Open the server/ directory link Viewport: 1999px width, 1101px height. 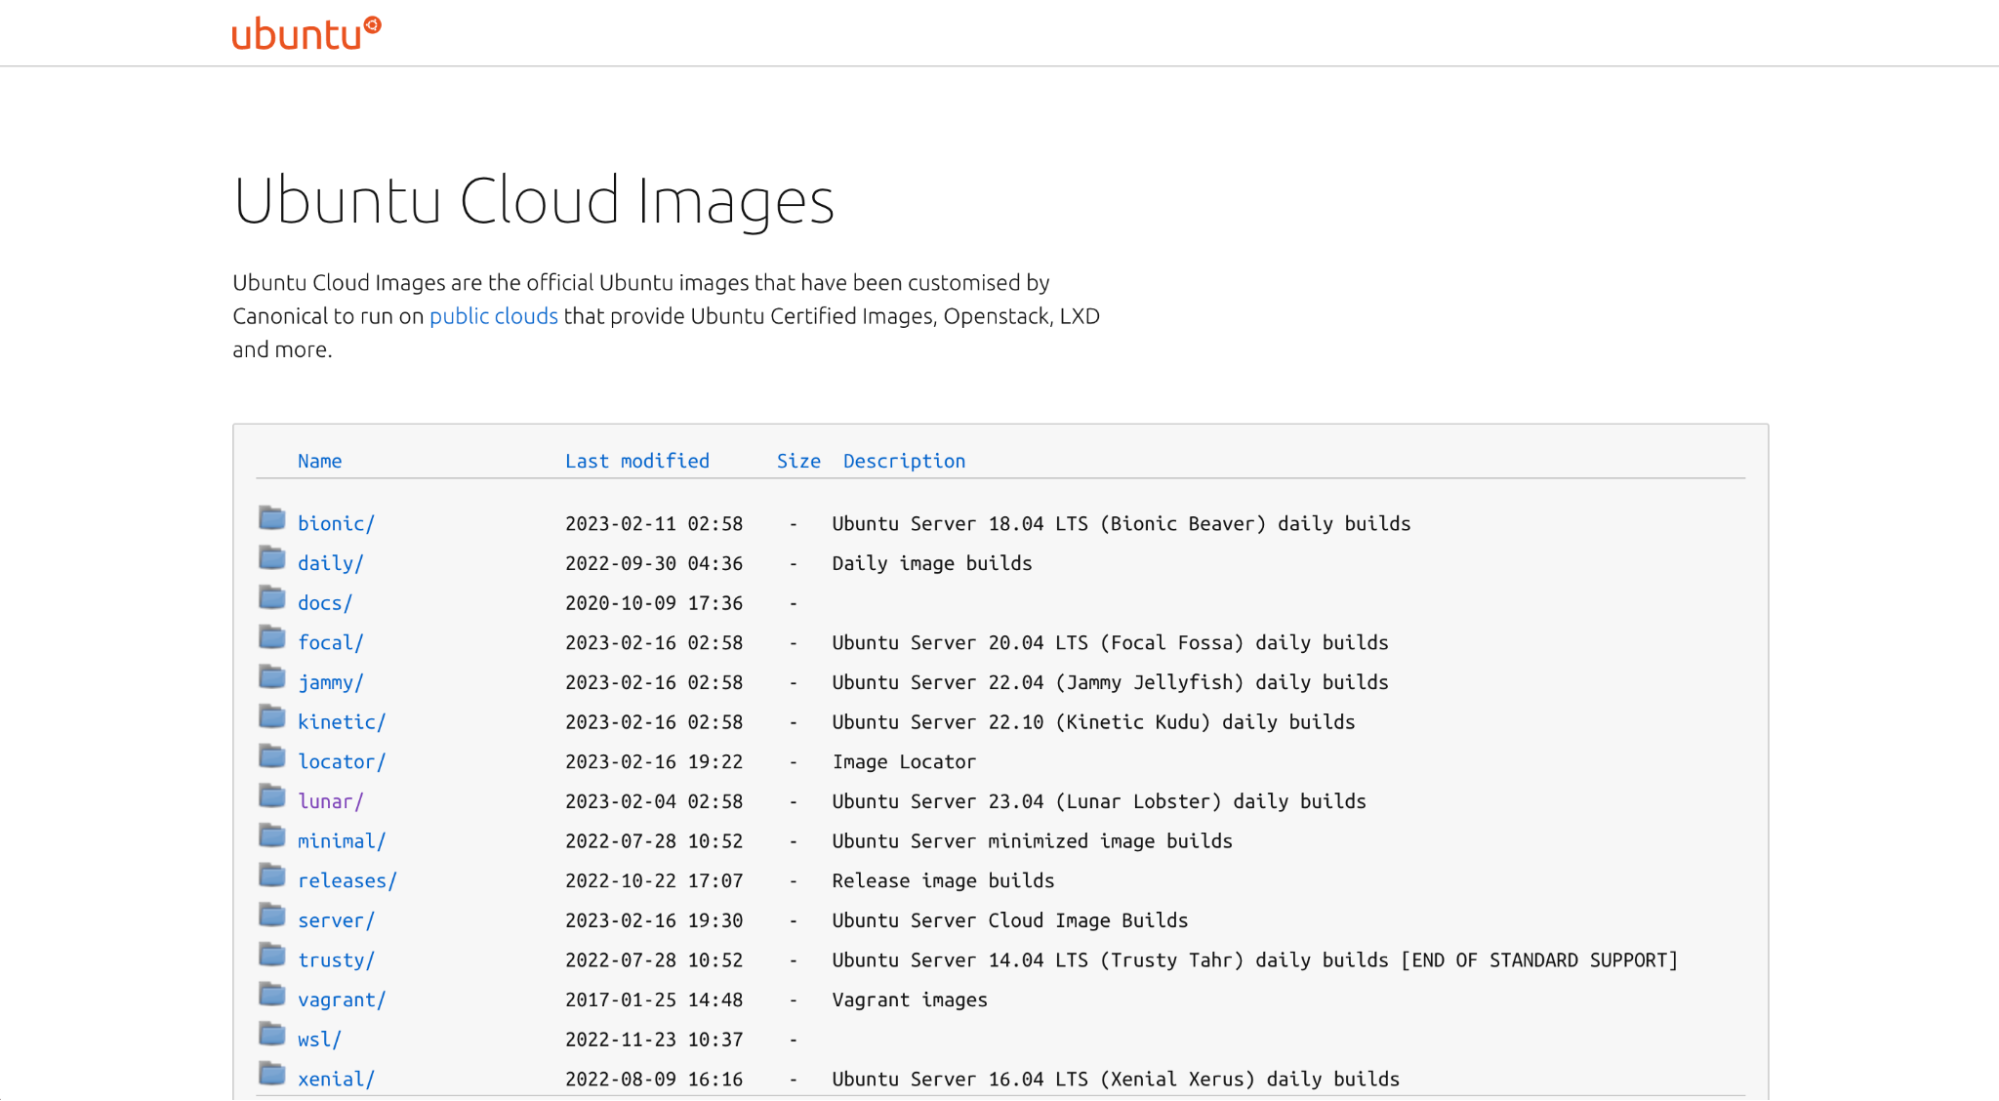[336, 920]
